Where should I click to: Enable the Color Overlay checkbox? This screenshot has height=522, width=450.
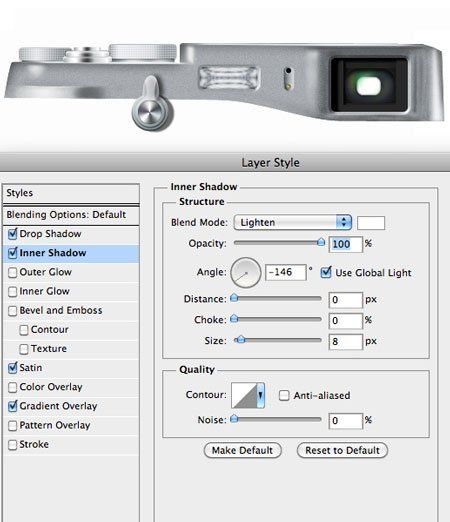(x=12, y=387)
